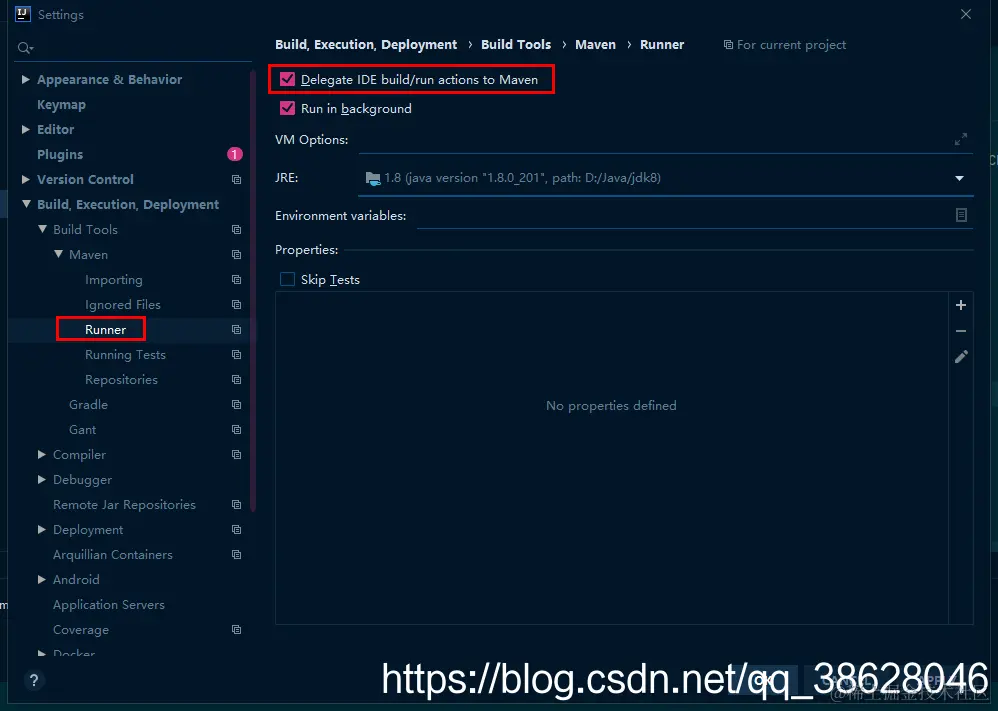Click Build, Execution, Deployment breadcrumb
Screen dimensions: 998x711
tap(366, 45)
